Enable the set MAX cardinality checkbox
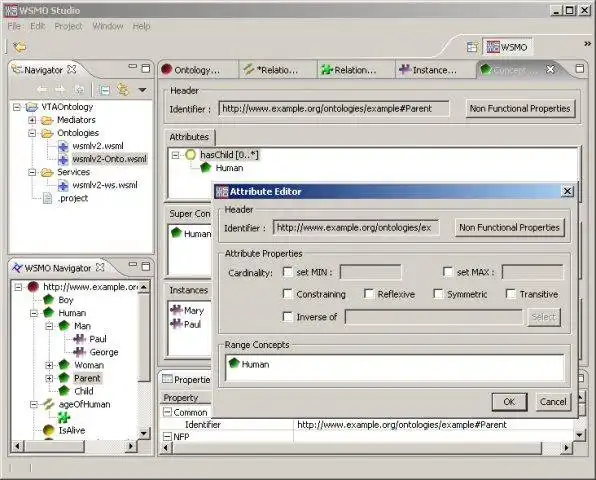The width and height of the screenshot is (596, 480). point(448,272)
